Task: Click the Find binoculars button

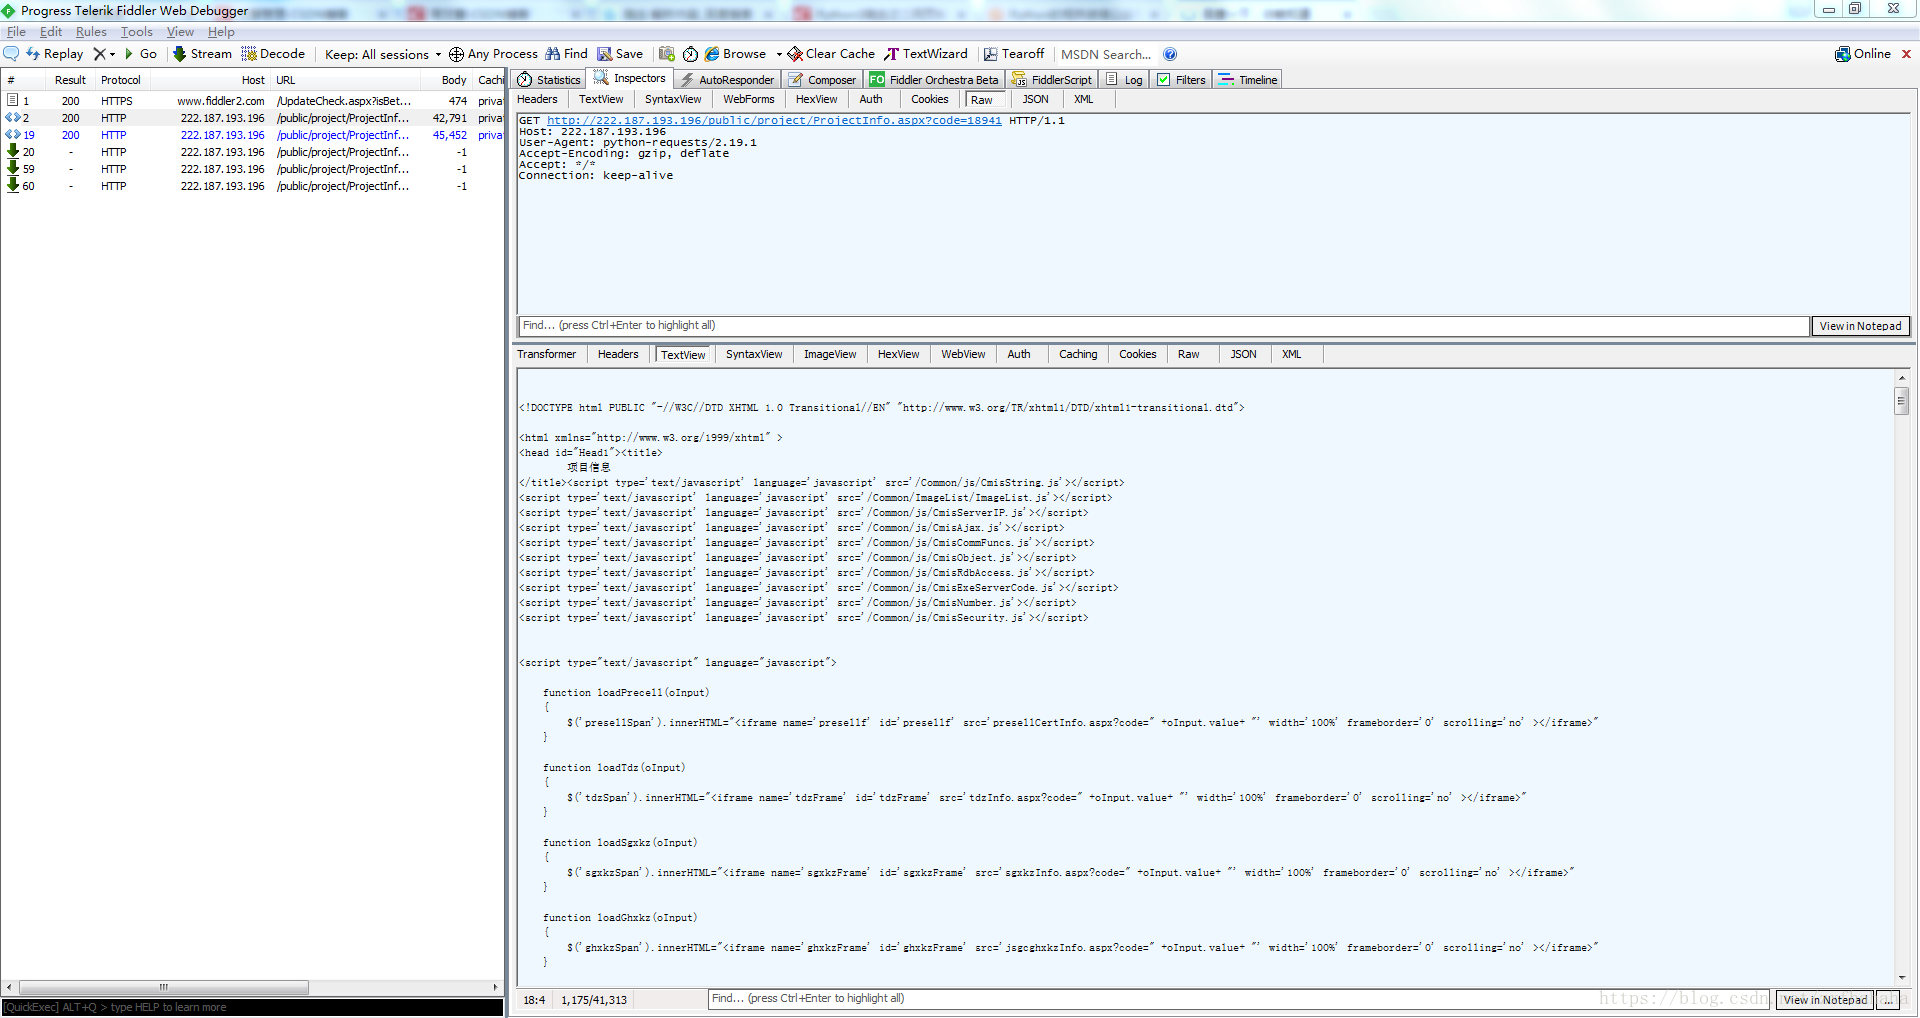Action: (x=566, y=54)
